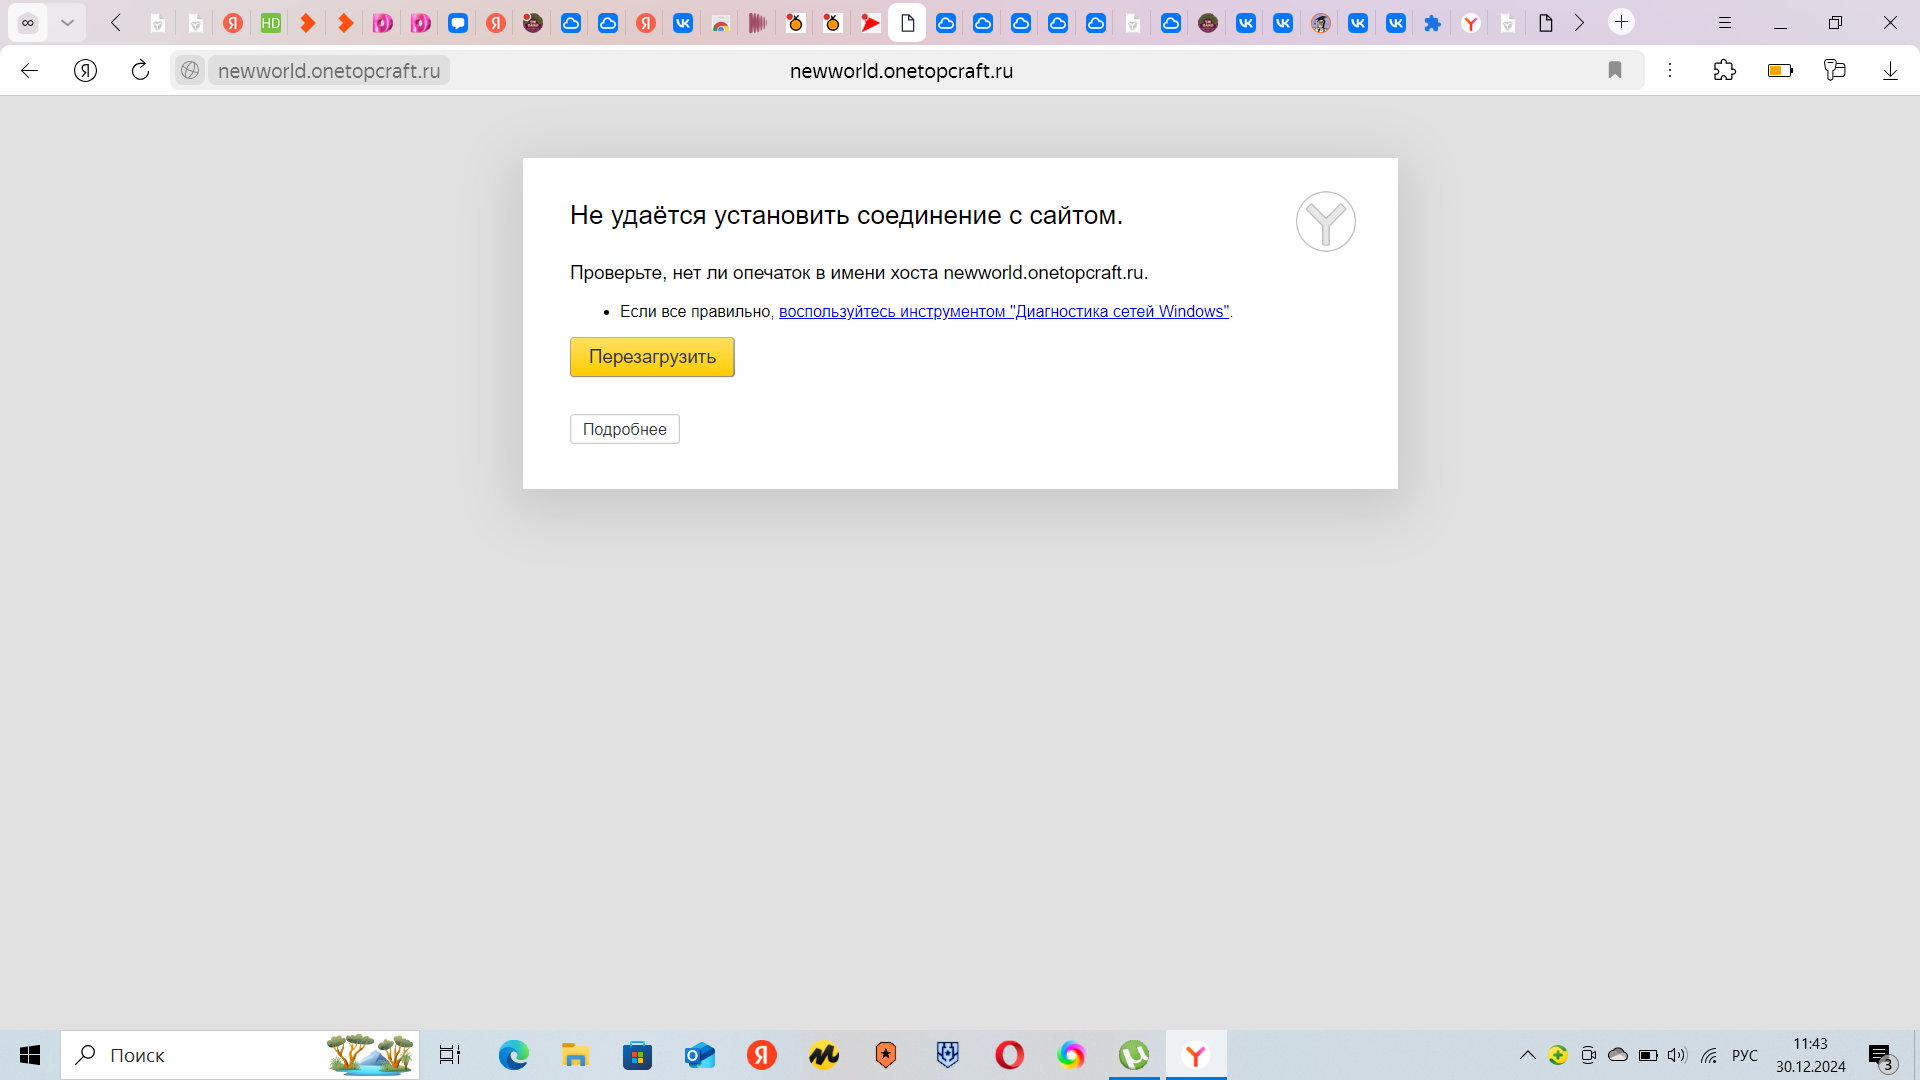The image size is (1920, 1080).
Task: Open the Yandex home button
Action: tap(86, 70)
